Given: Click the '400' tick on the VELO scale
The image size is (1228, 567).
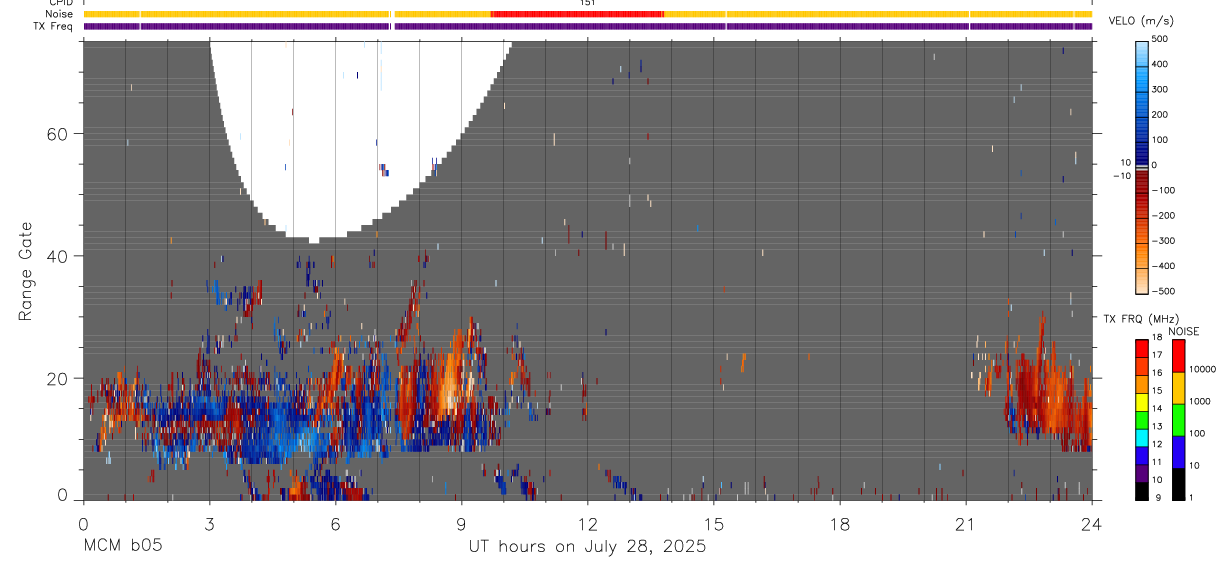Looking at the screenshot, I should pyautogui.click(x=1160, y=64).
